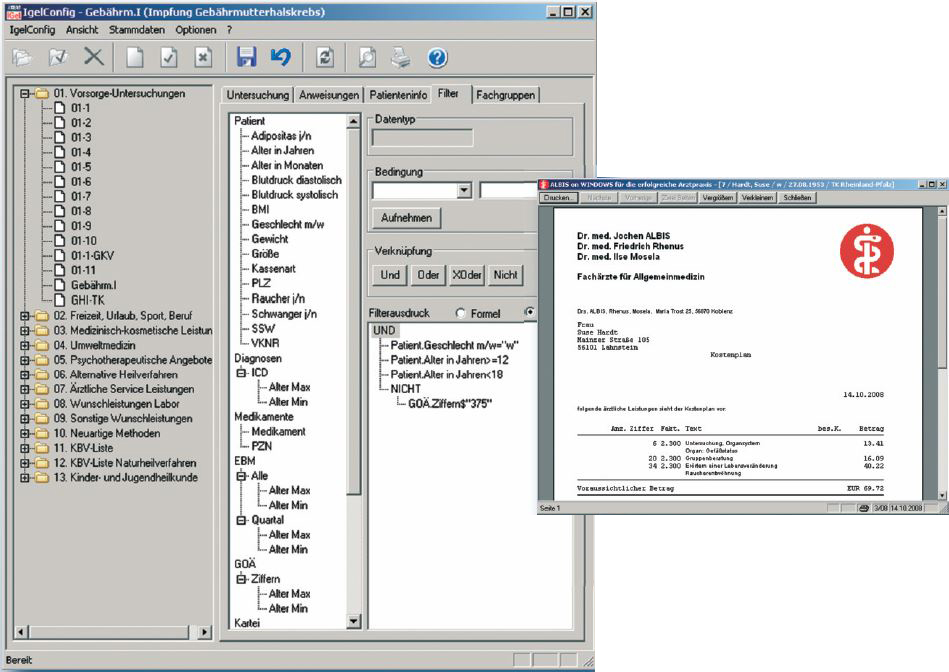
Task: Click the Oder link button
Action: pyautogui.click(x=428, y=275)
